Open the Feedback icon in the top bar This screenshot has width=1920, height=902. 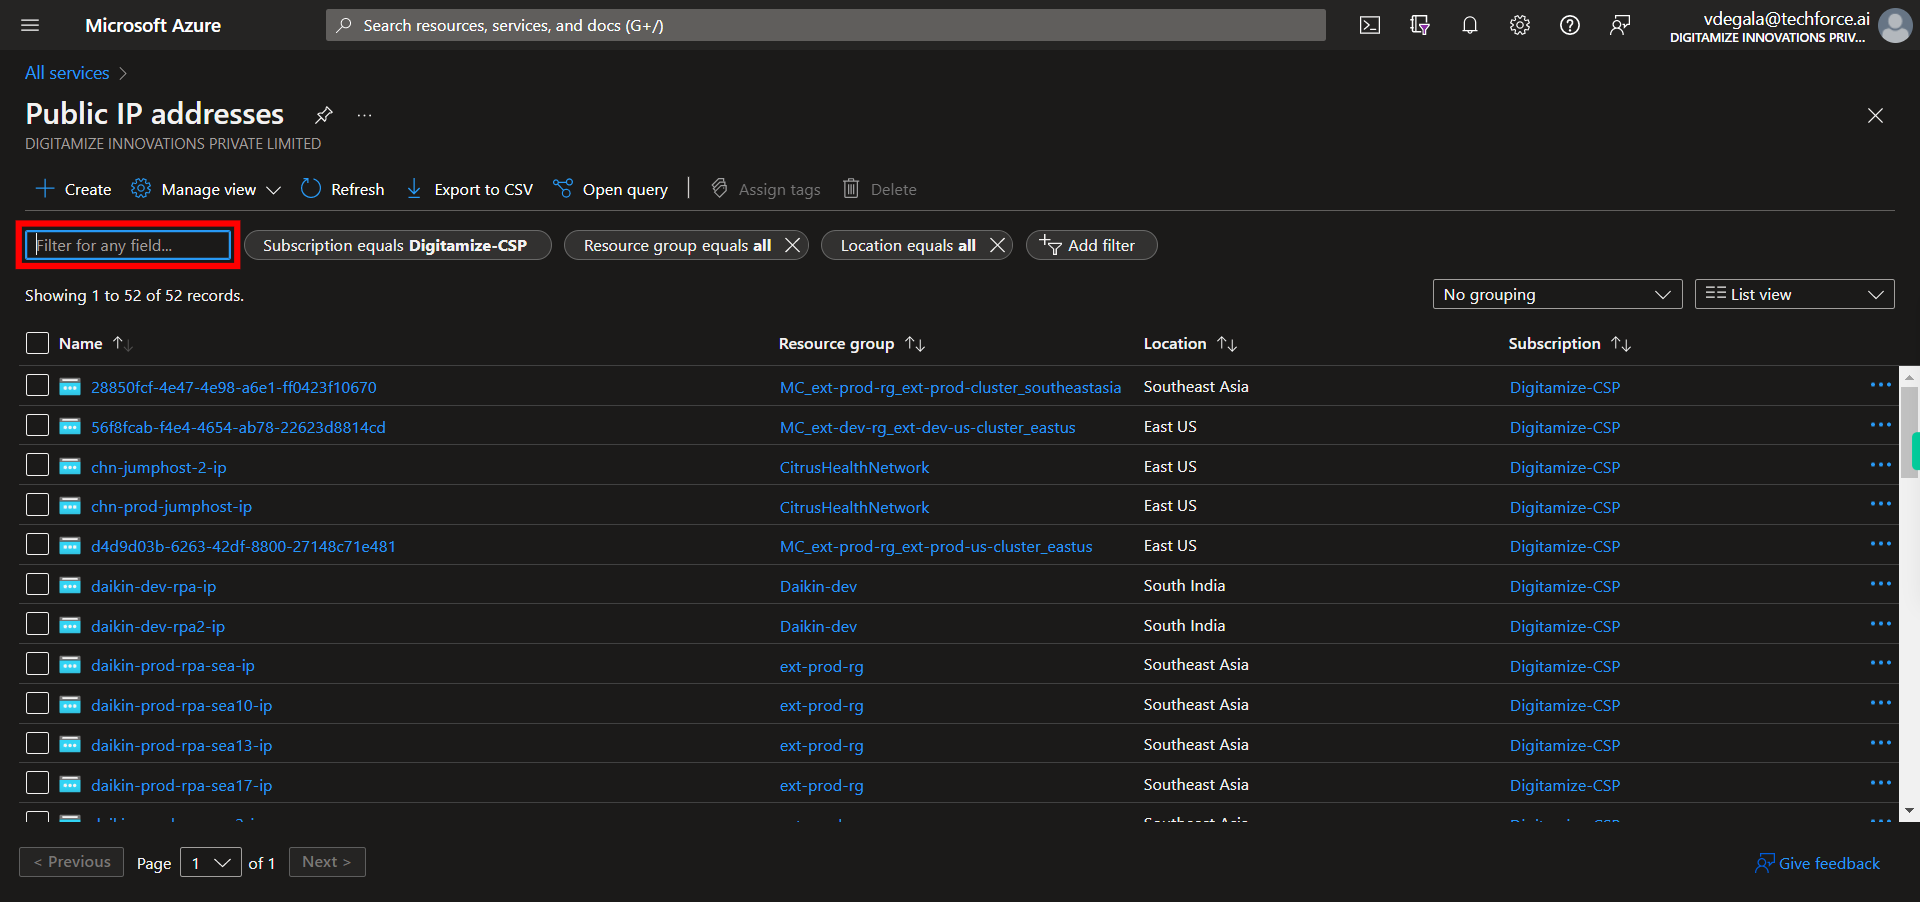coord(1620,25)
